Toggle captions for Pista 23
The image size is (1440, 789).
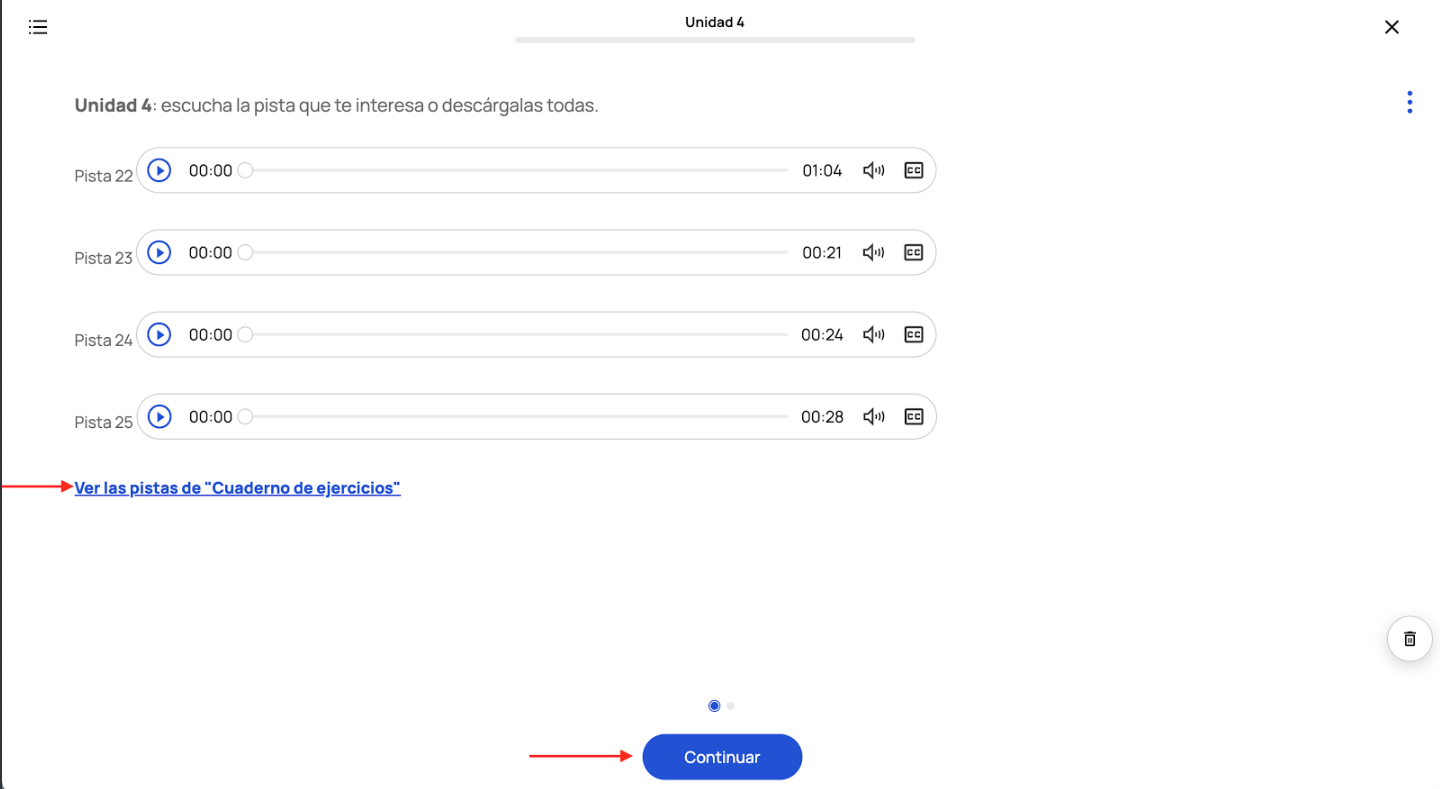pos(913,253)
